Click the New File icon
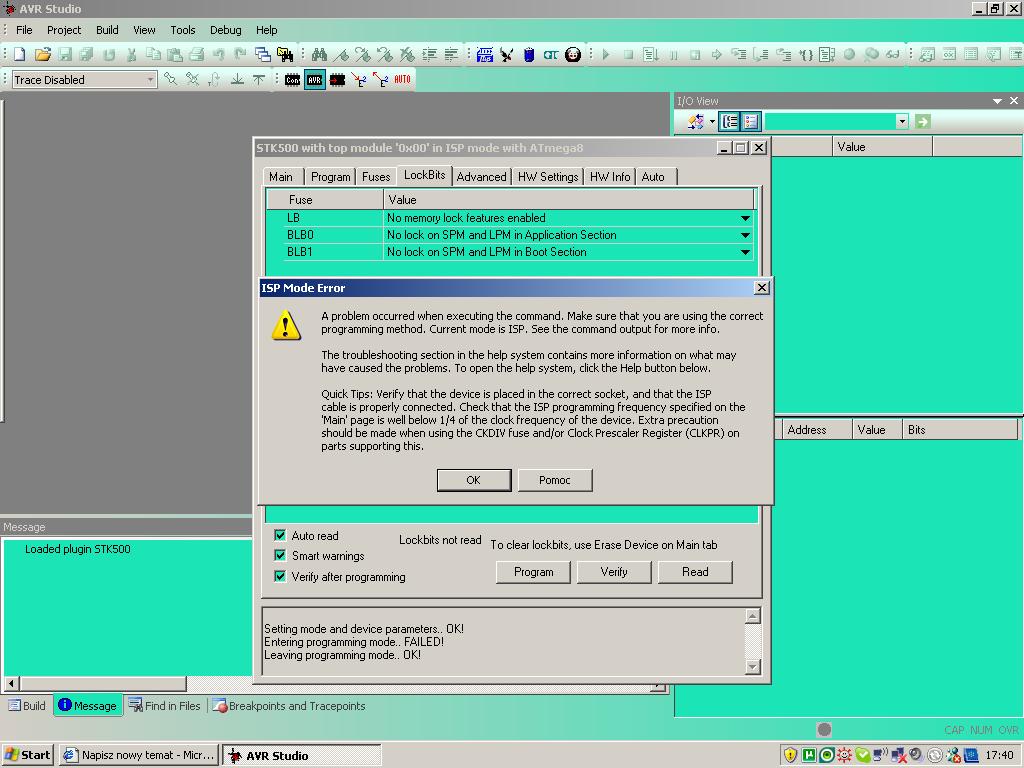The height and width of the screenshot is (768, 1024). pos(20,55)
